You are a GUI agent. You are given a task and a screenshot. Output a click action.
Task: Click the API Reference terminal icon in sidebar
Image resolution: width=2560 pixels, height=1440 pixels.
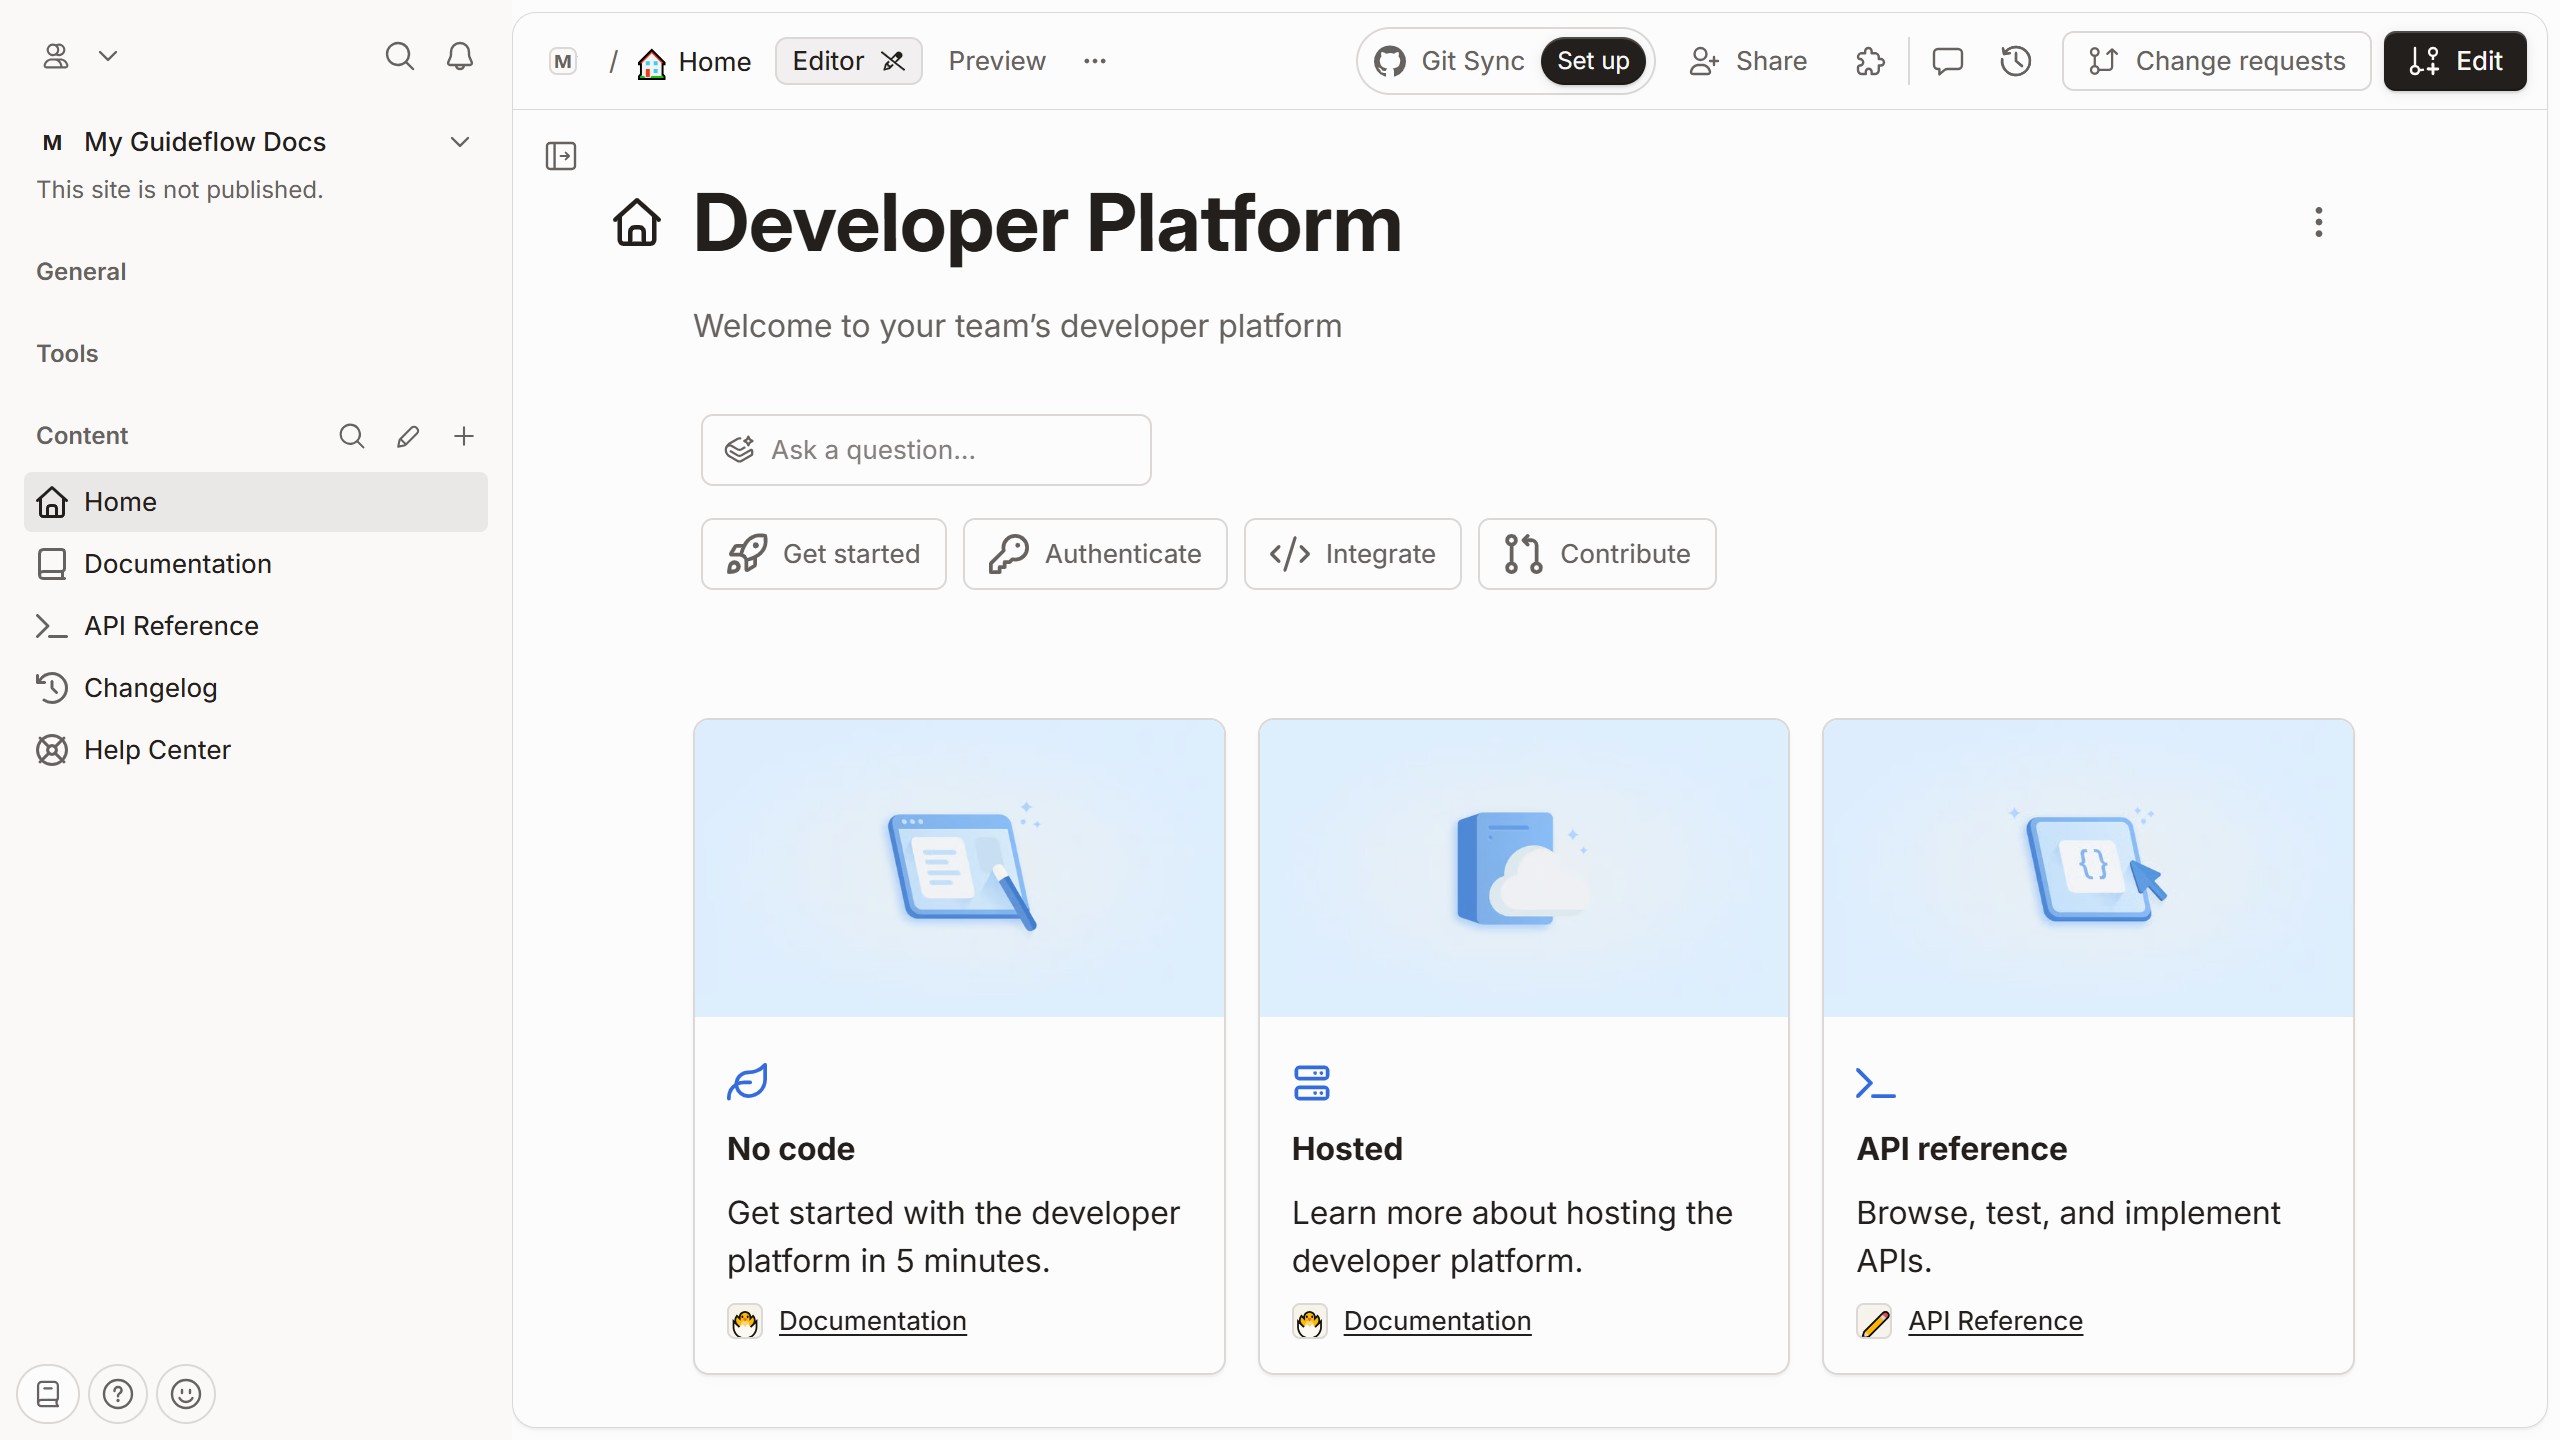[51, 626]
